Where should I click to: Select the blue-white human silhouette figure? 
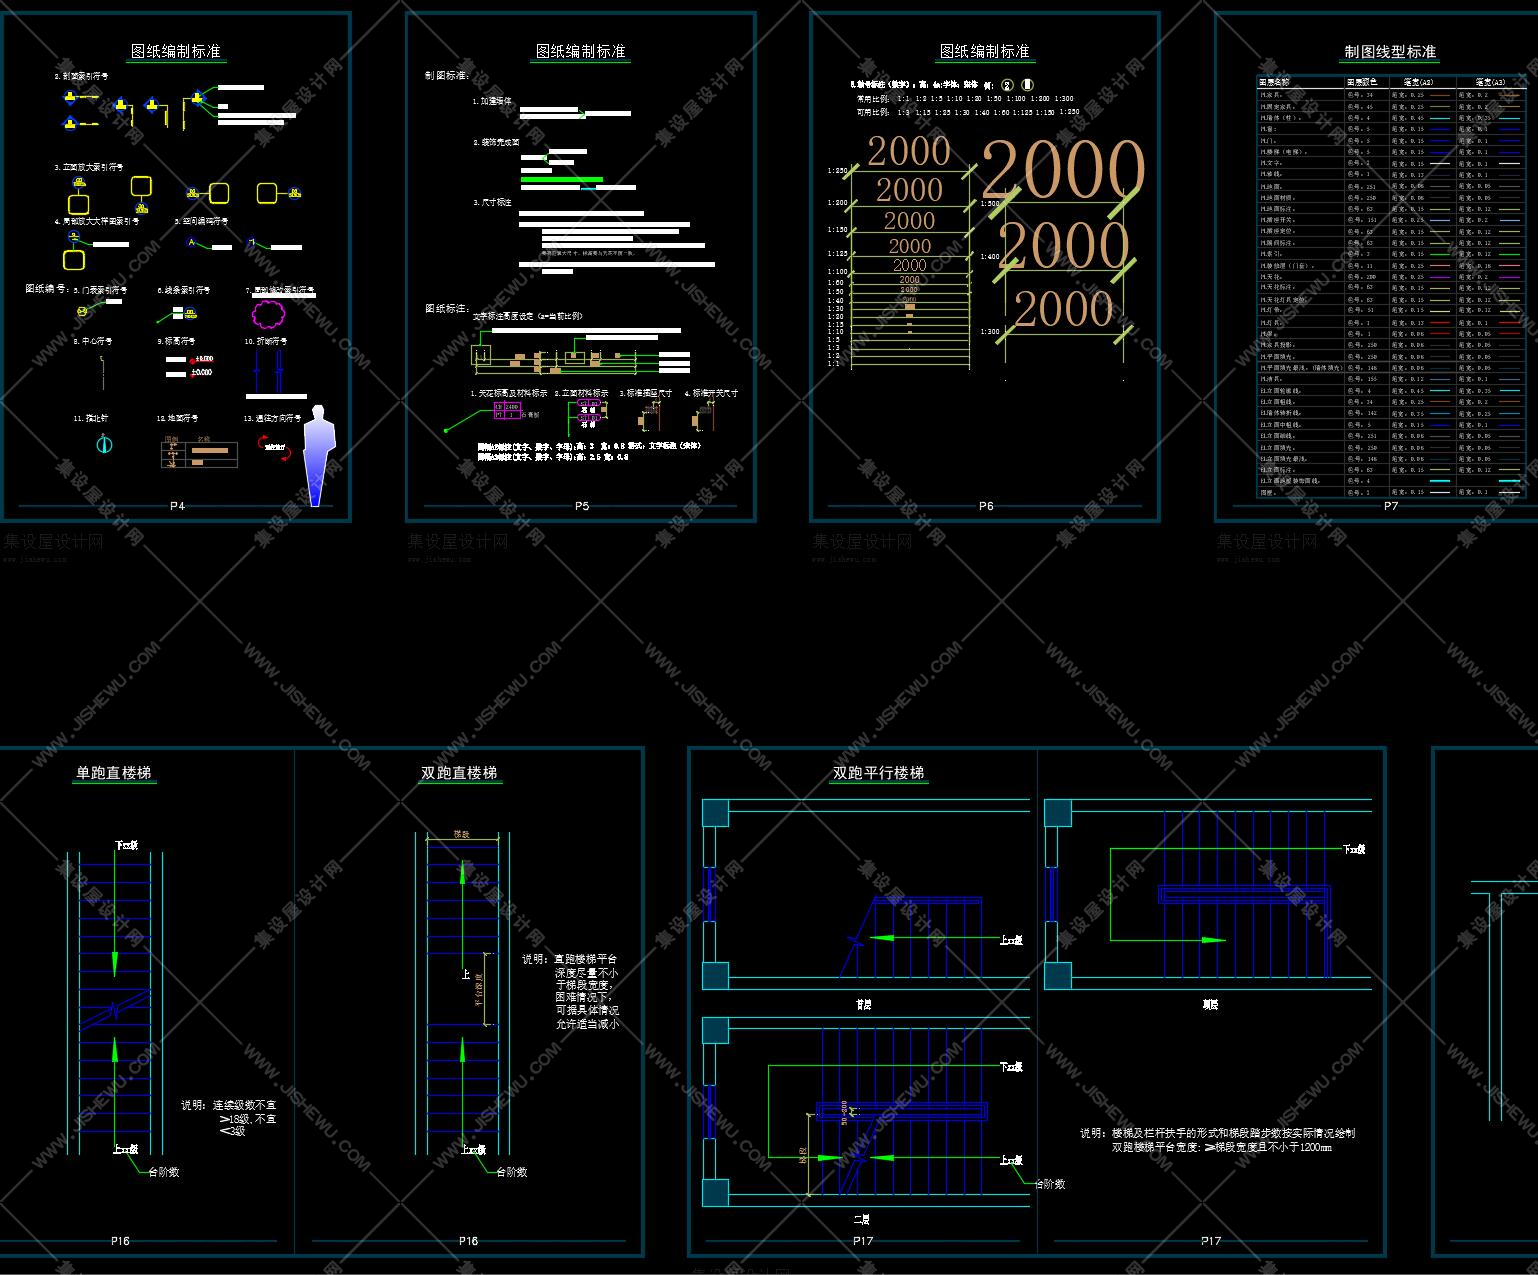pyautogui.click(x=318, y=455)
